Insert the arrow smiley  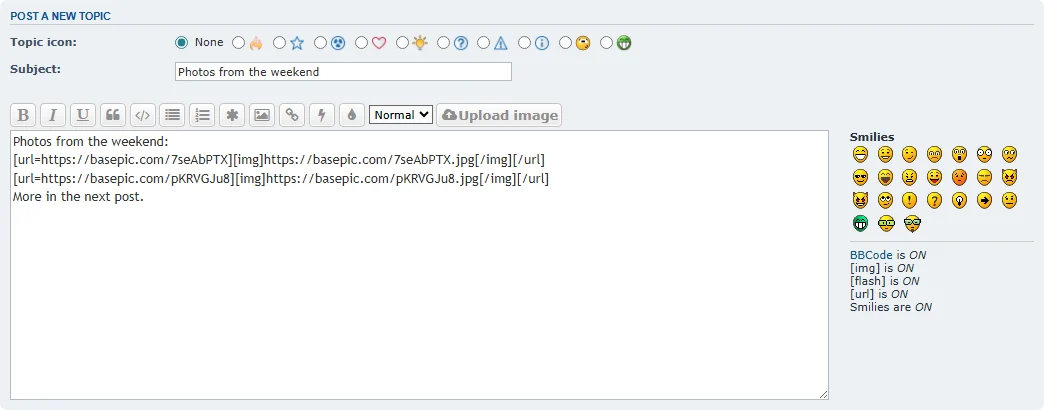984,200
